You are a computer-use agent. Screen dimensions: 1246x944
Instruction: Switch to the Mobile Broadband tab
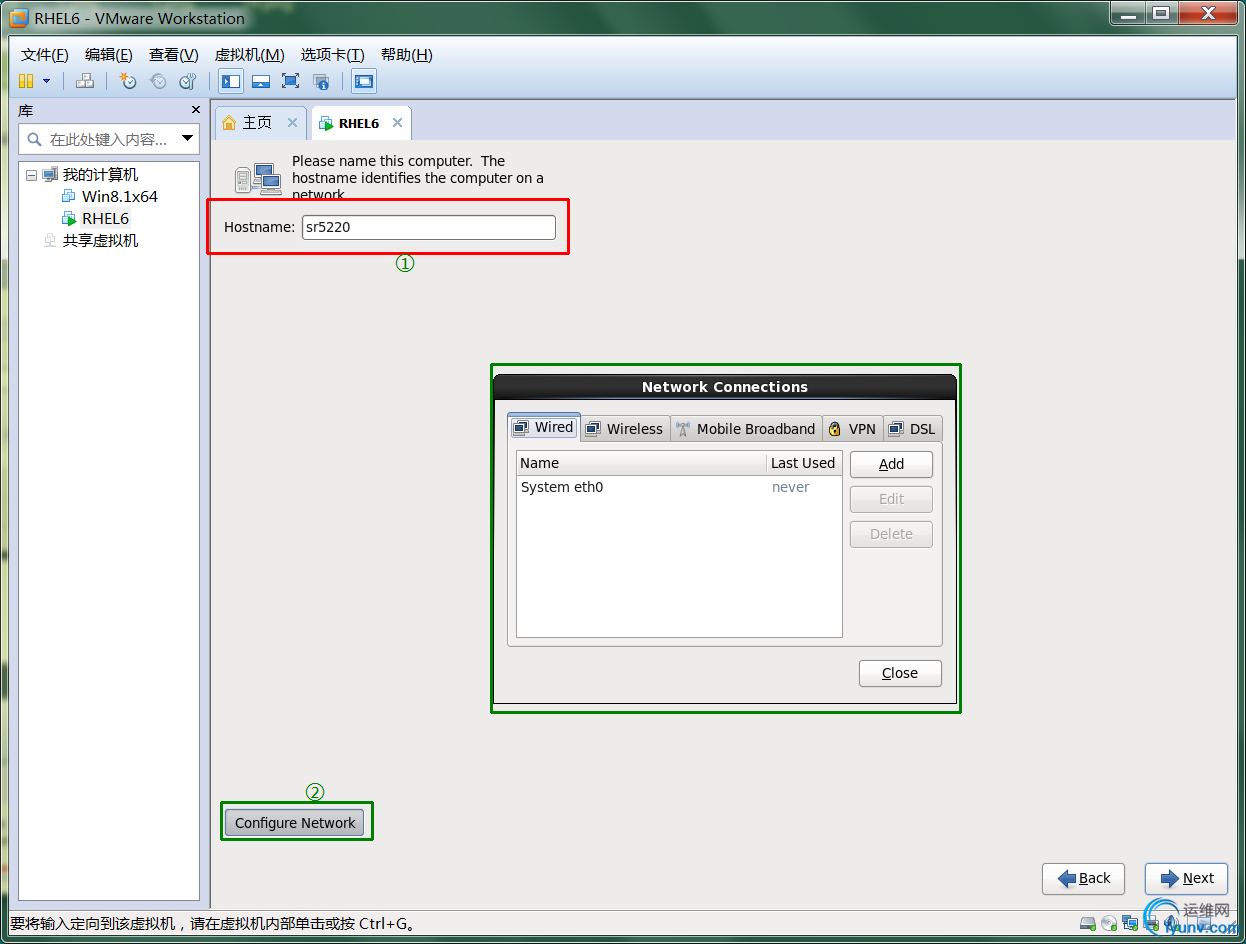[x=746, y=429]
